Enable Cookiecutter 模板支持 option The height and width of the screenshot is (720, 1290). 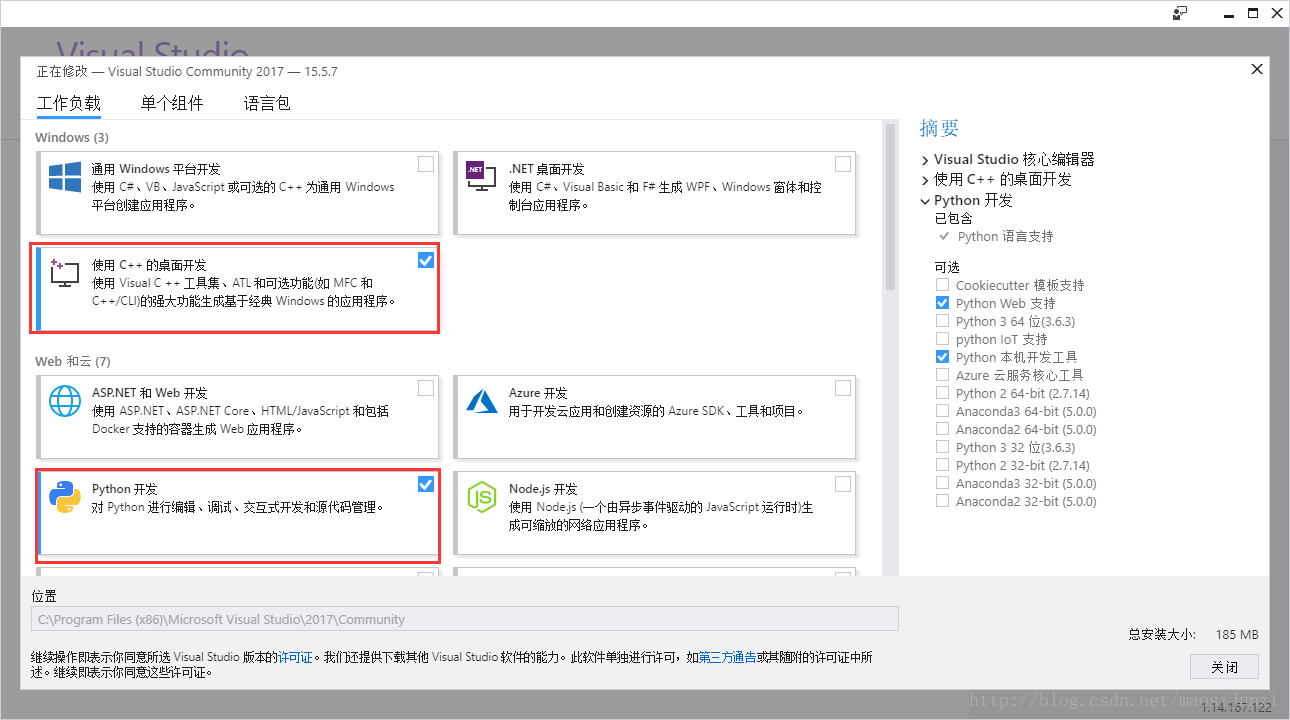[942, 285]
